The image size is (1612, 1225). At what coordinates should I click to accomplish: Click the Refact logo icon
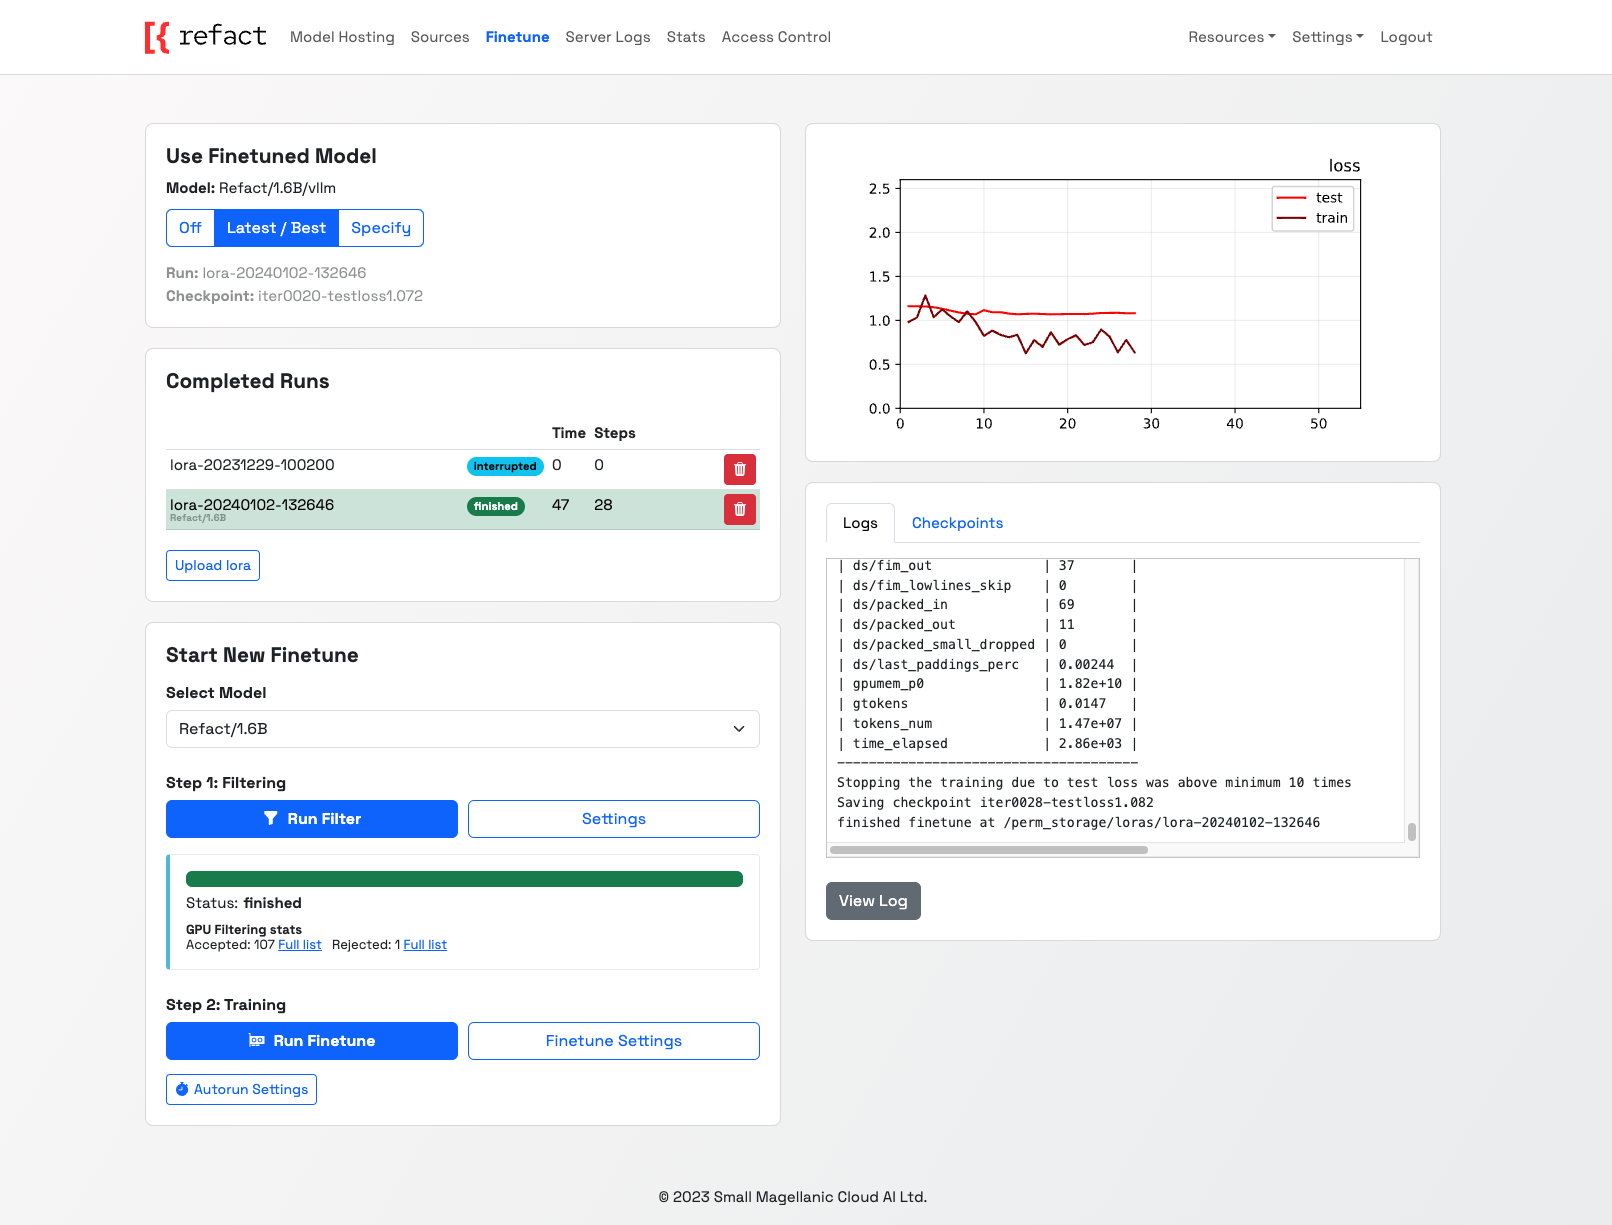click(x=157, y=37)
